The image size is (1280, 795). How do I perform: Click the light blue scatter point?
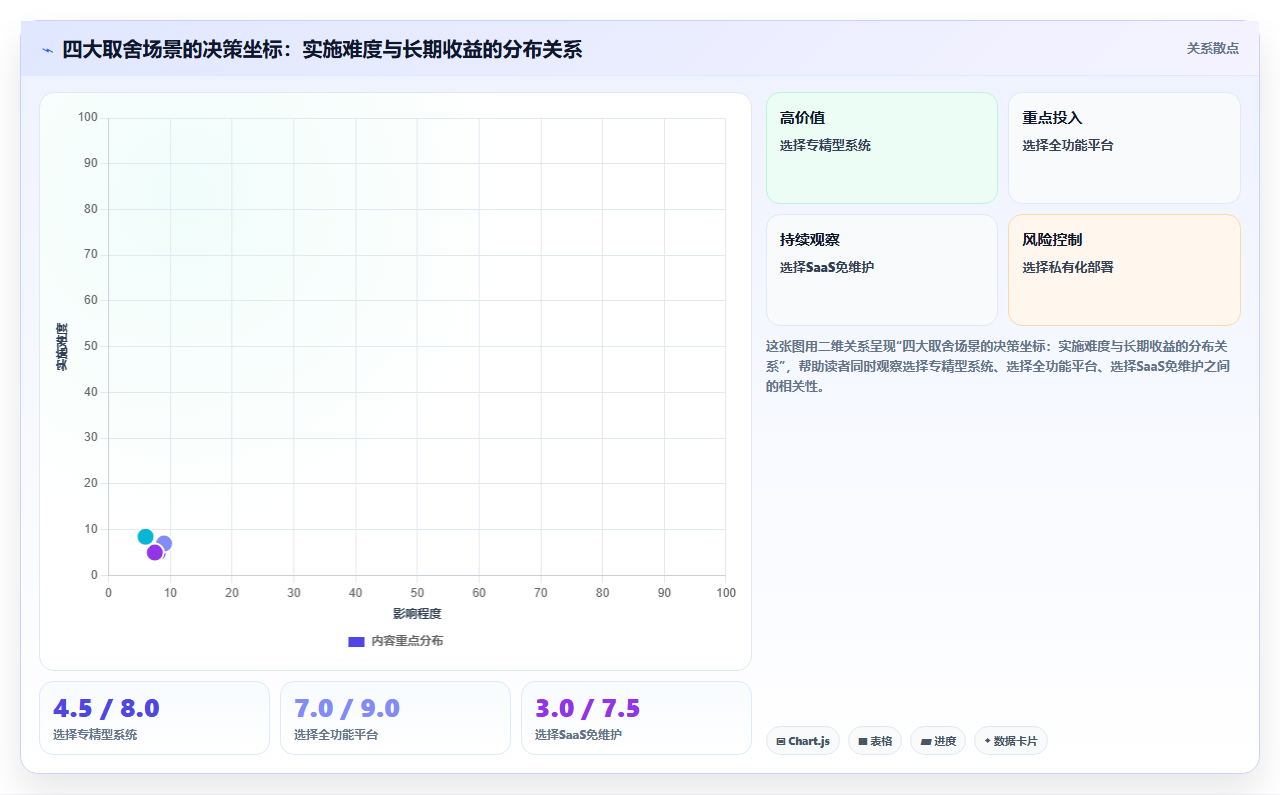(165, 543)
